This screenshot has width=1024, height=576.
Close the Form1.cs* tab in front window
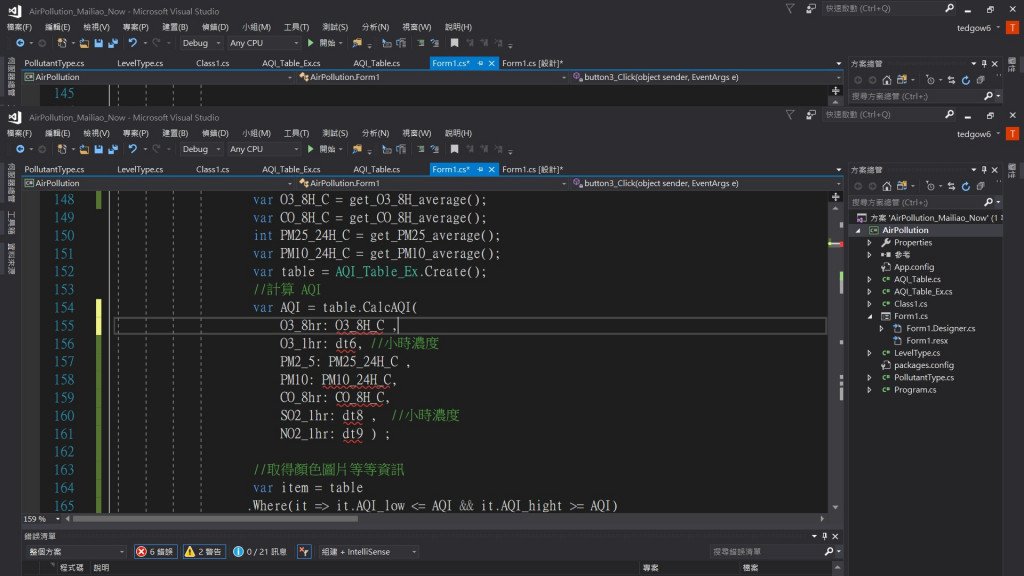(x=492, y=169)
